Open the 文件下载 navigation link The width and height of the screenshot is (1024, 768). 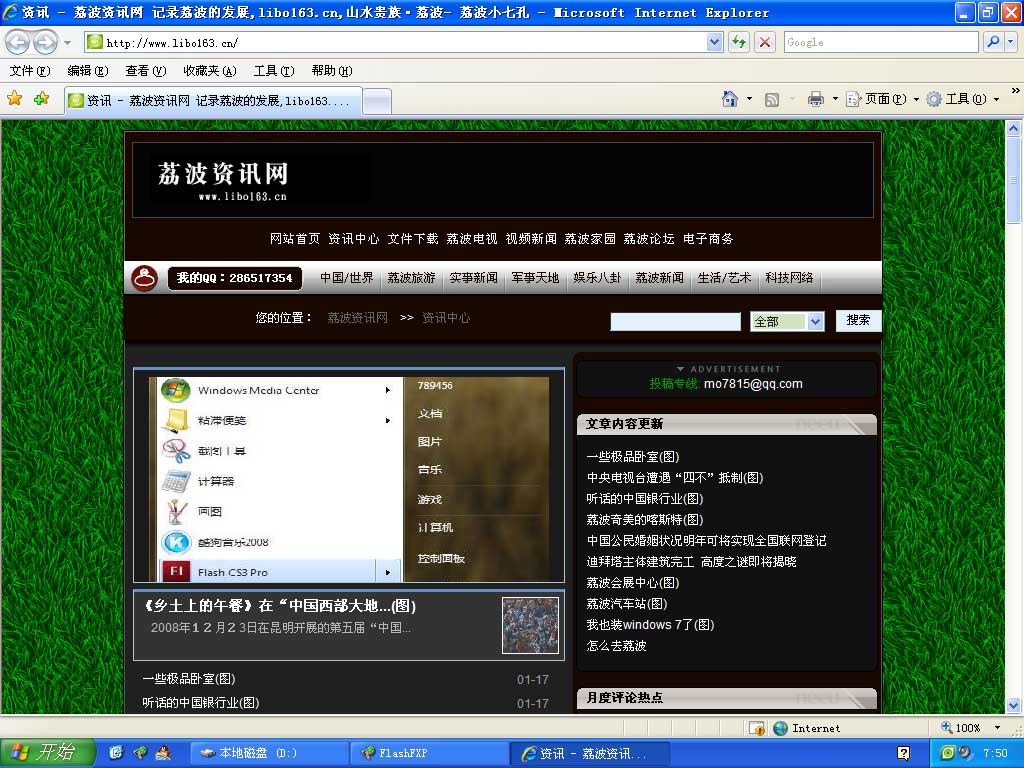413,238
